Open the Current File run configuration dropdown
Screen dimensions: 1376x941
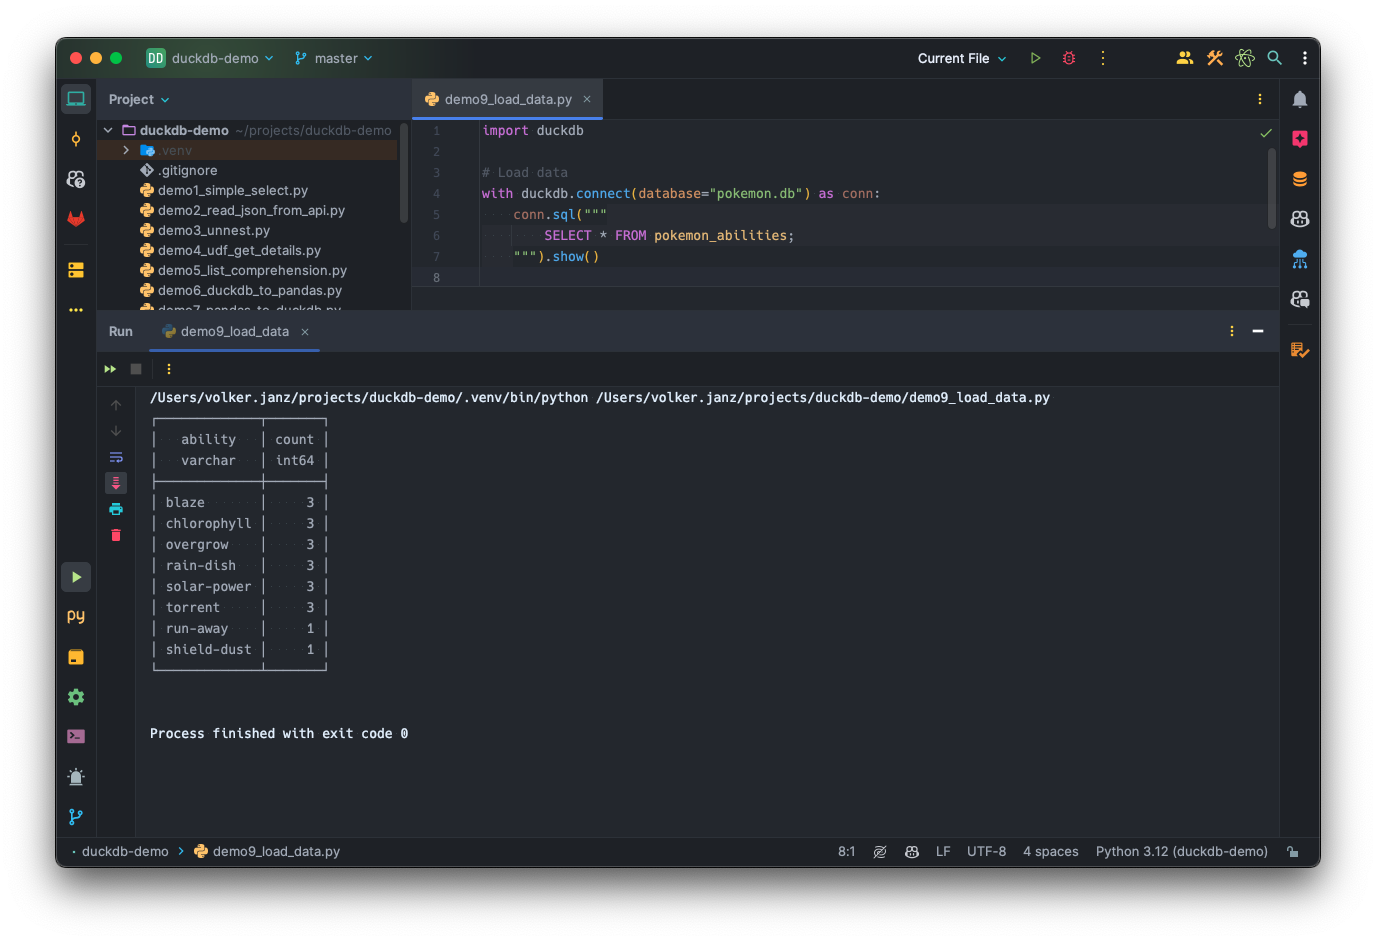958,58
